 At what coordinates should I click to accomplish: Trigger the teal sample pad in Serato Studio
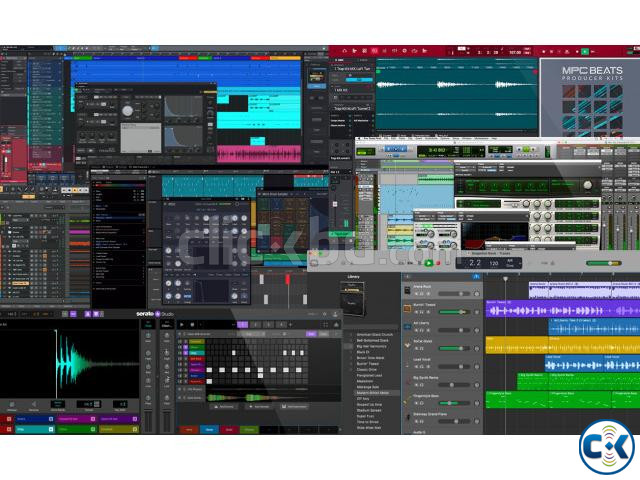pos(34,429)
